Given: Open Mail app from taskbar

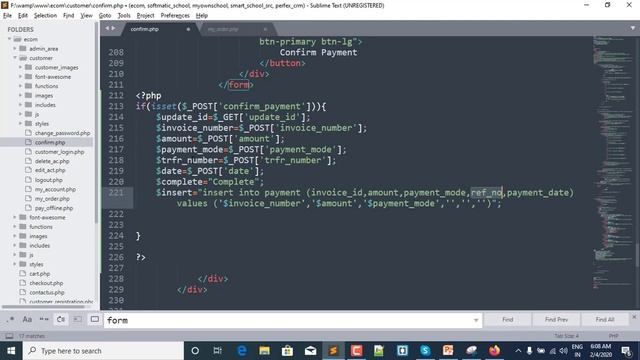Looking at the screenshot, I should click(310, 351).
